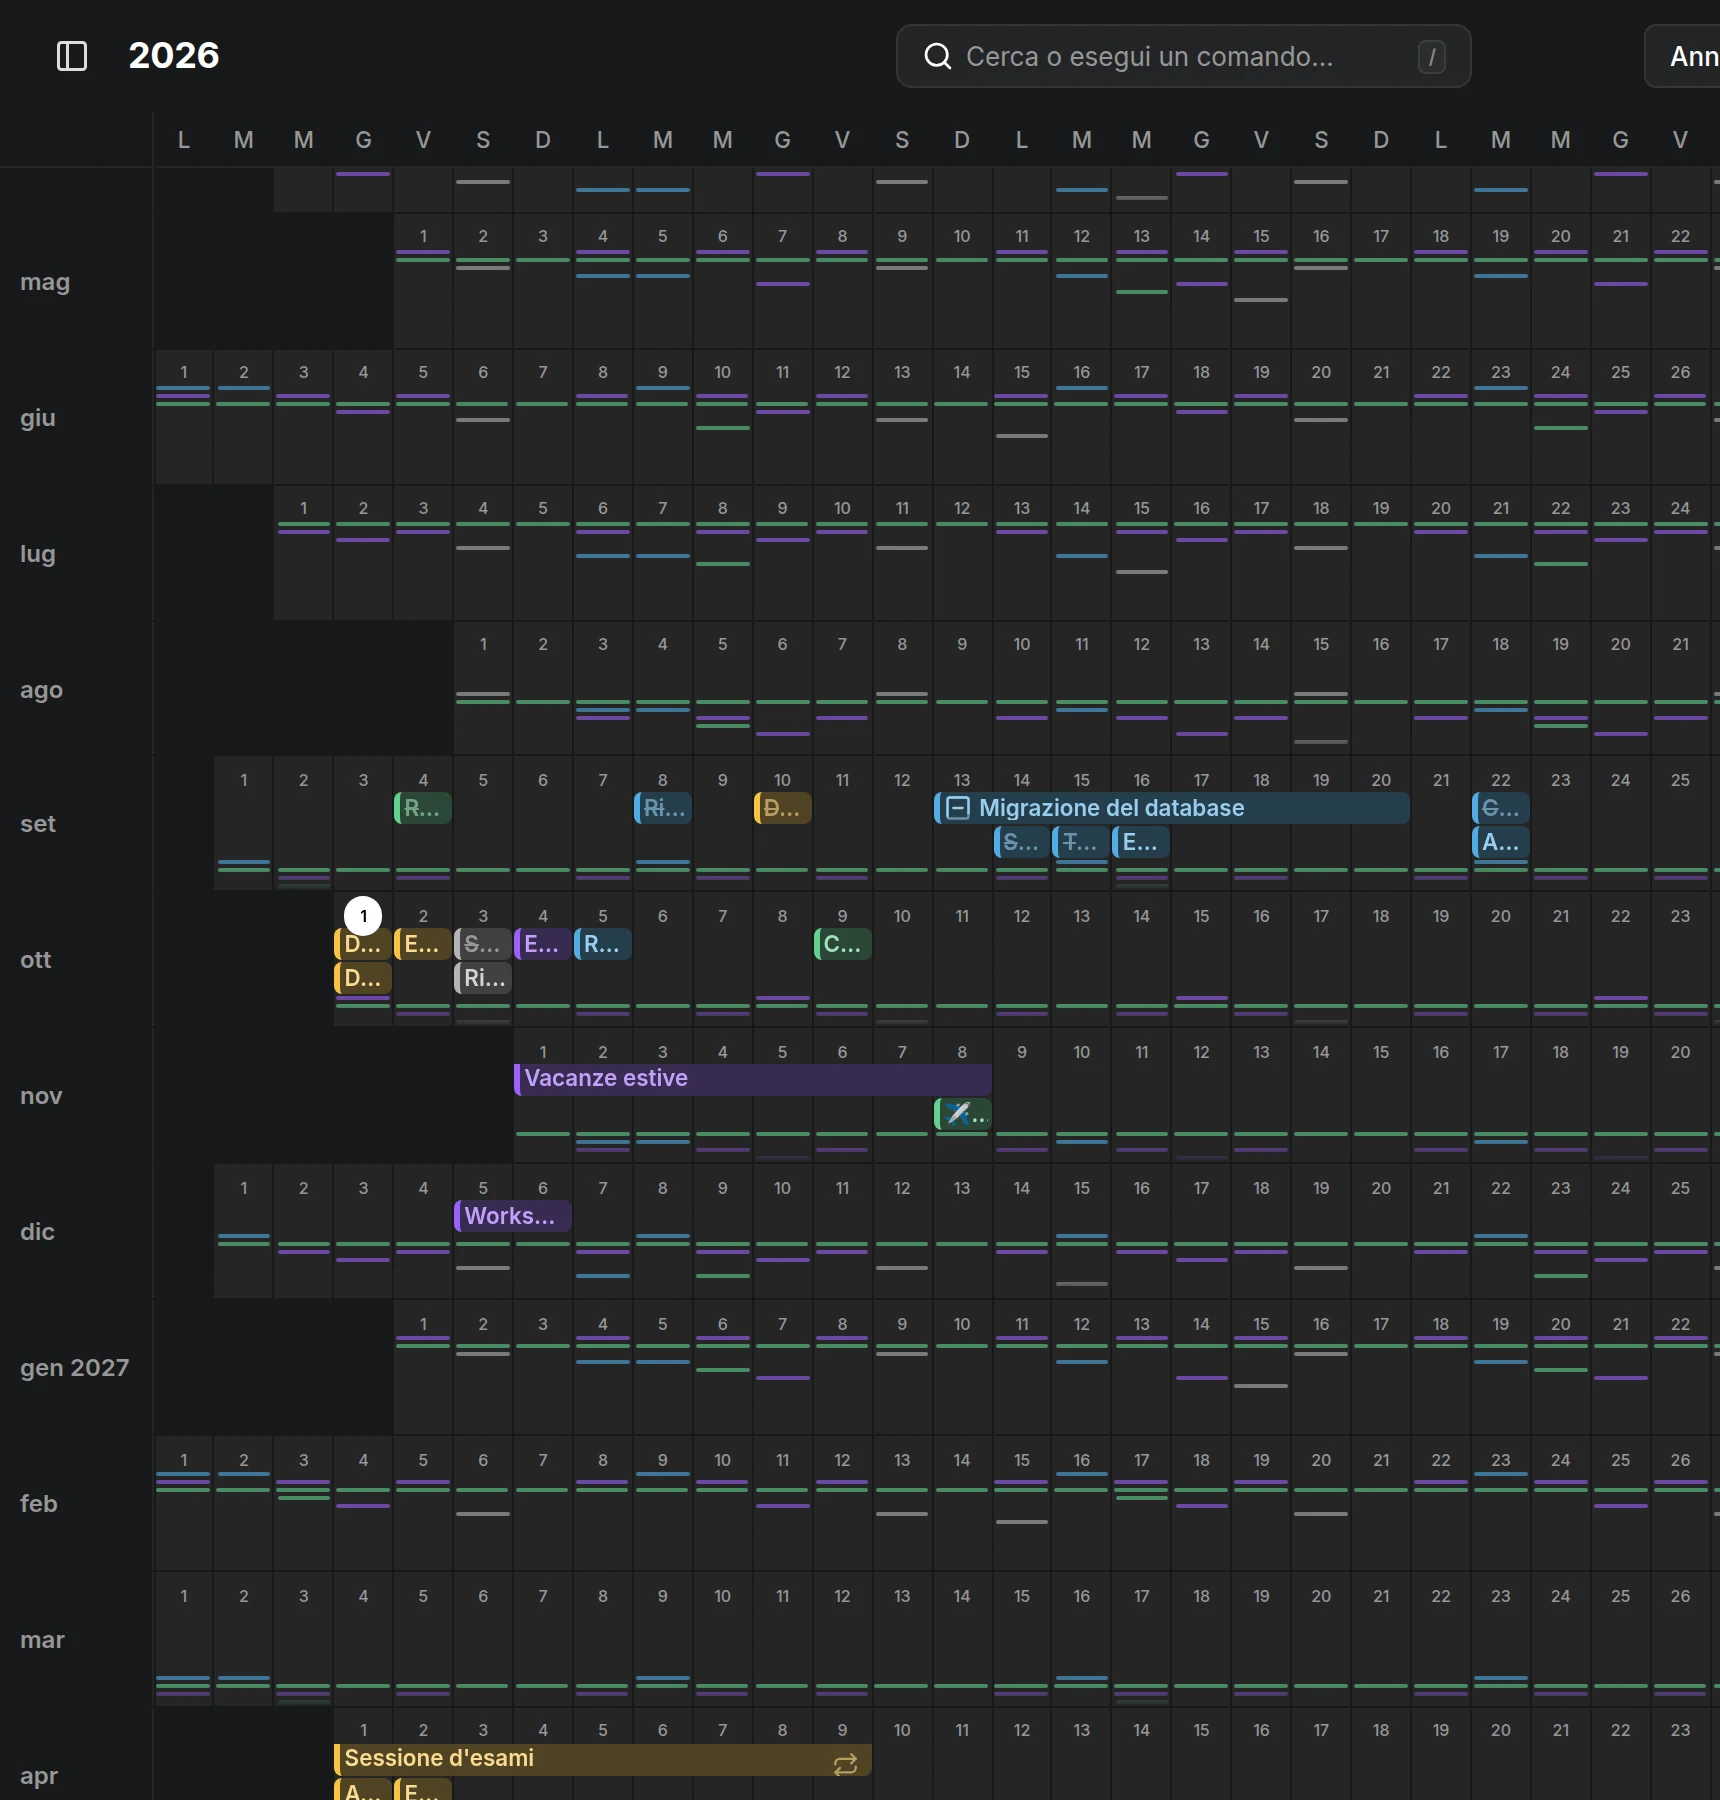Select the mar month label

[x=42, y=1640]
